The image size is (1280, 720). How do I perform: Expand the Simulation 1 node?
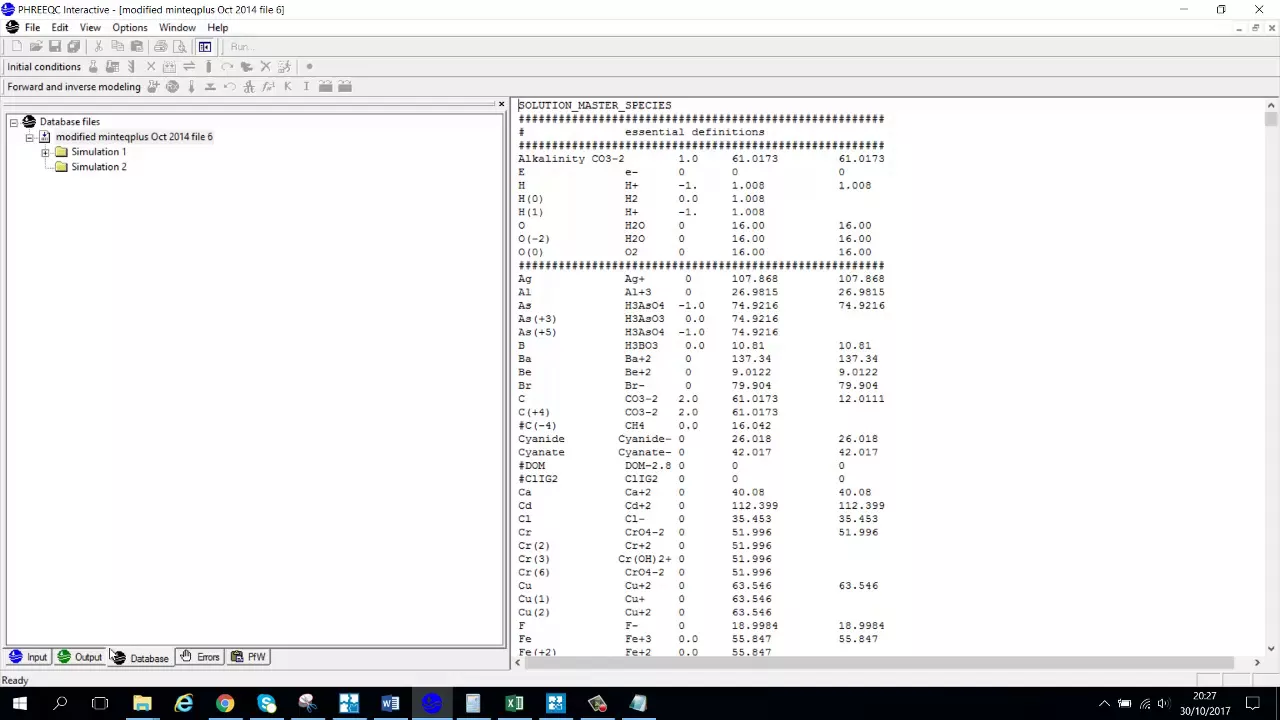tap(45, 152)
